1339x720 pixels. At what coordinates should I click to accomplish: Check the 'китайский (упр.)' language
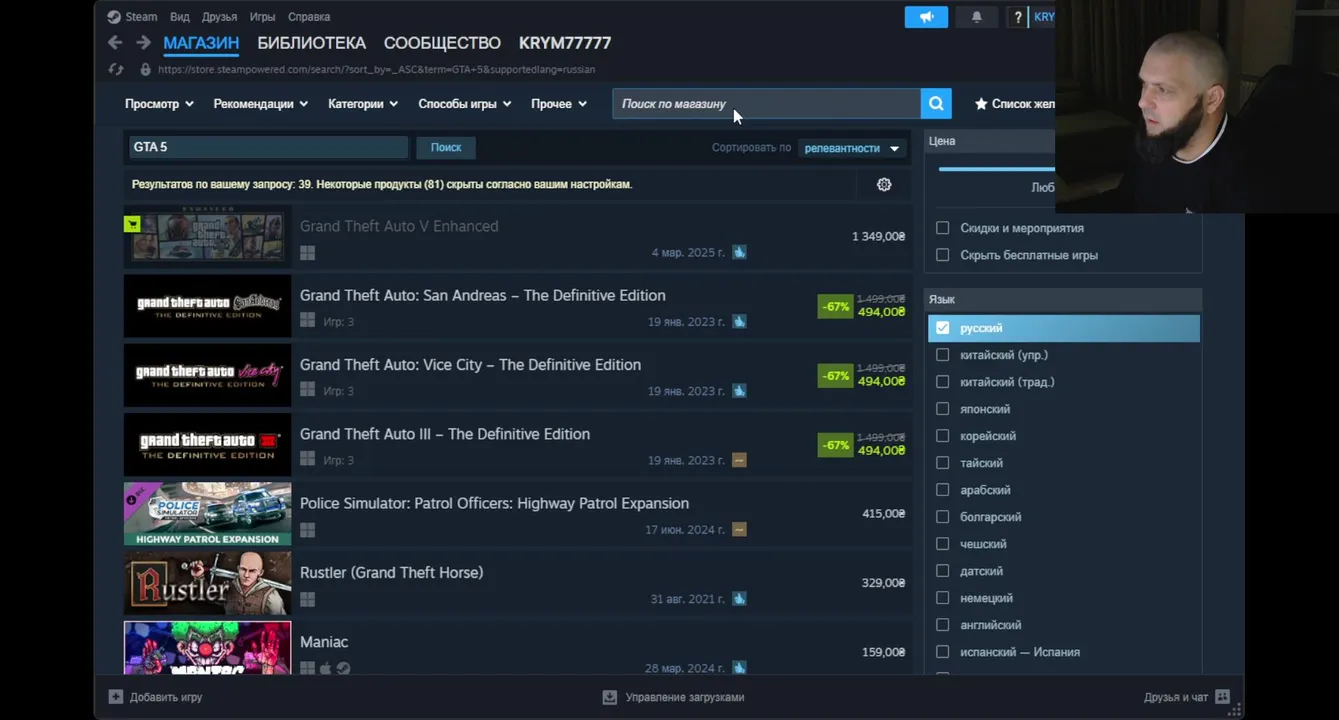coord(942,355)
